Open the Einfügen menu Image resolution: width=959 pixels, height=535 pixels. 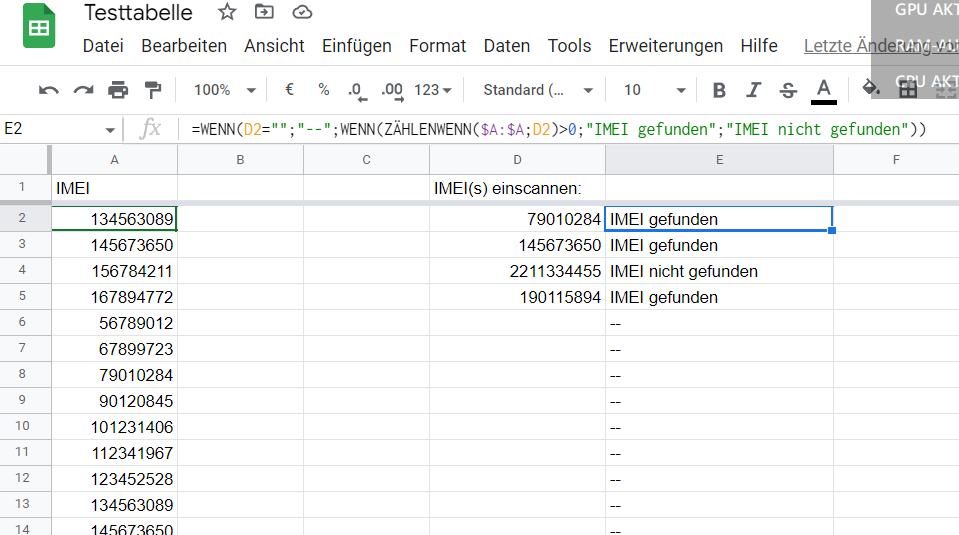pyautogui.click(x=356, y=46)
